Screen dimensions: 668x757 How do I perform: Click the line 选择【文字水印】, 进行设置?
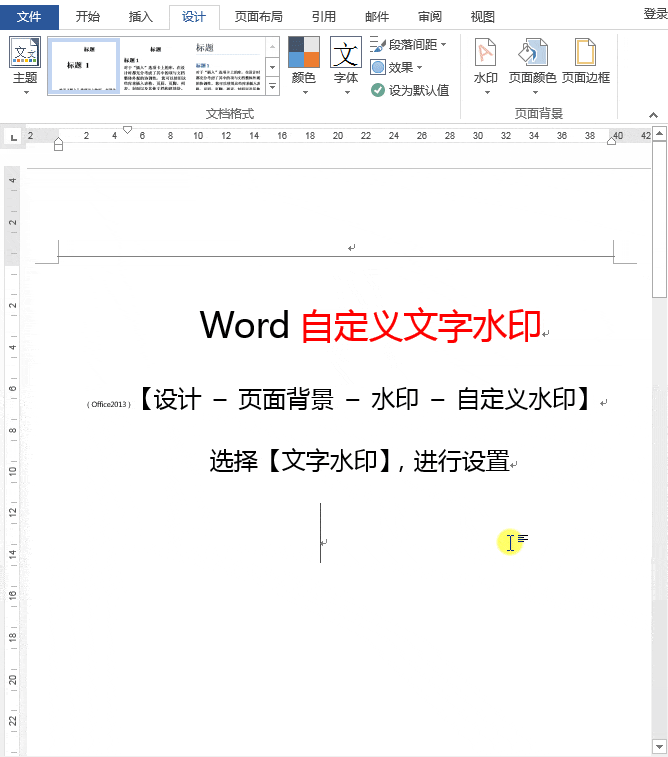coord(360,461)
